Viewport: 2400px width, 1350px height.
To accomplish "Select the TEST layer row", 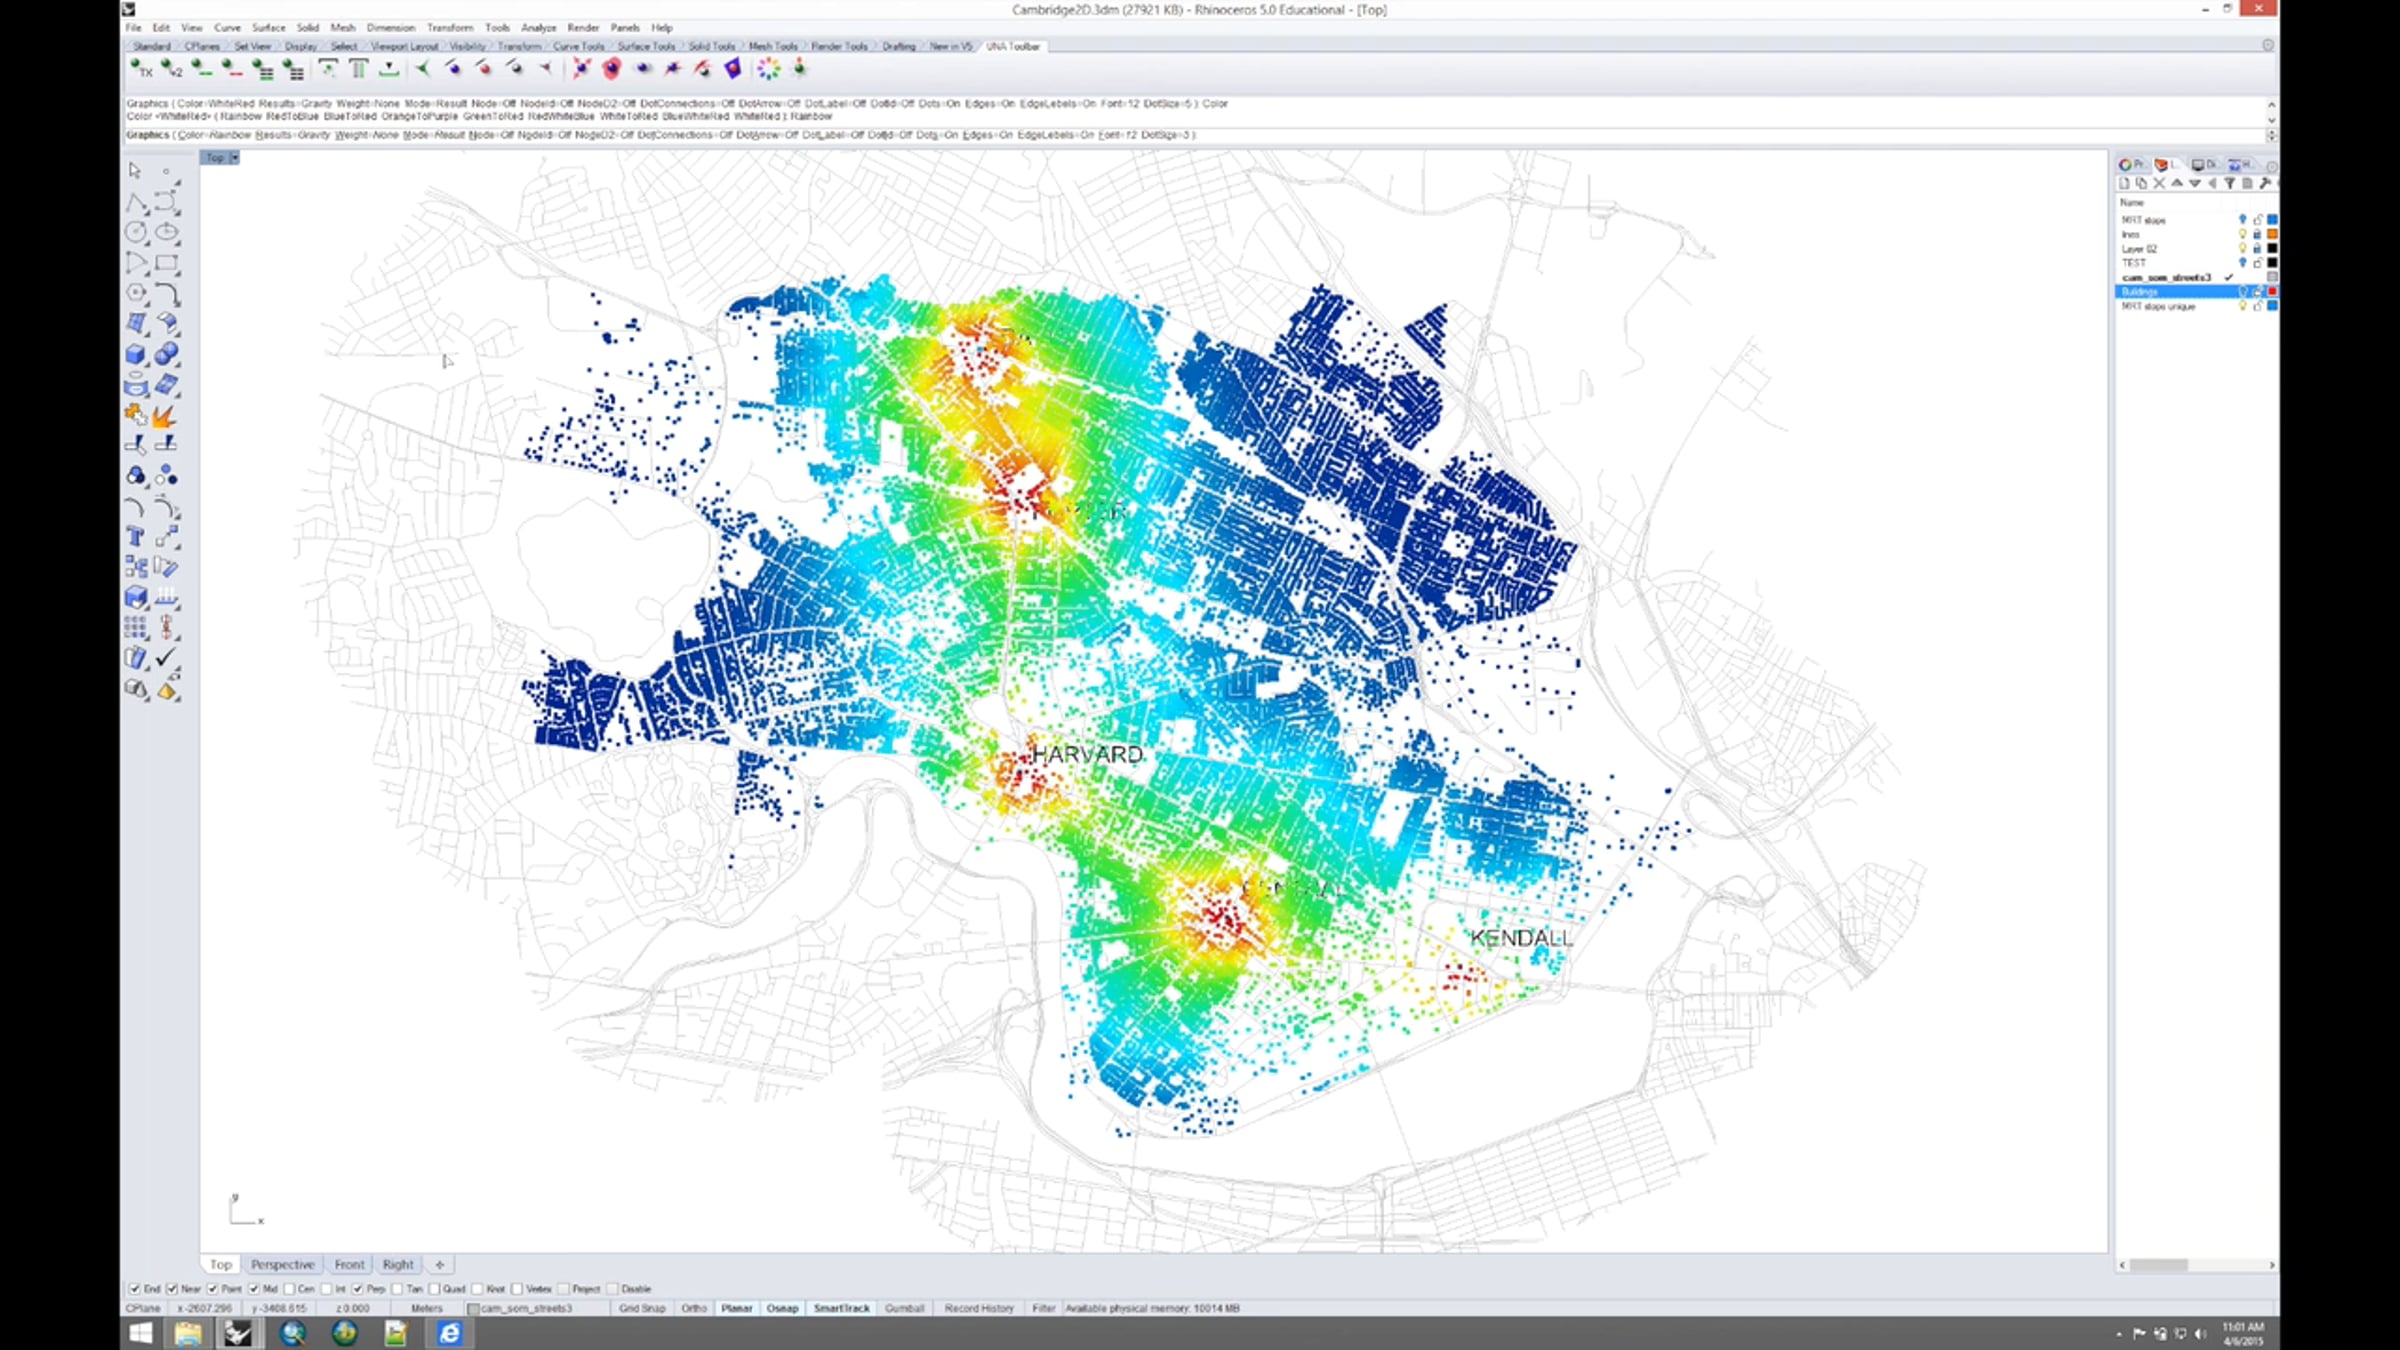I will (2196, 263).
